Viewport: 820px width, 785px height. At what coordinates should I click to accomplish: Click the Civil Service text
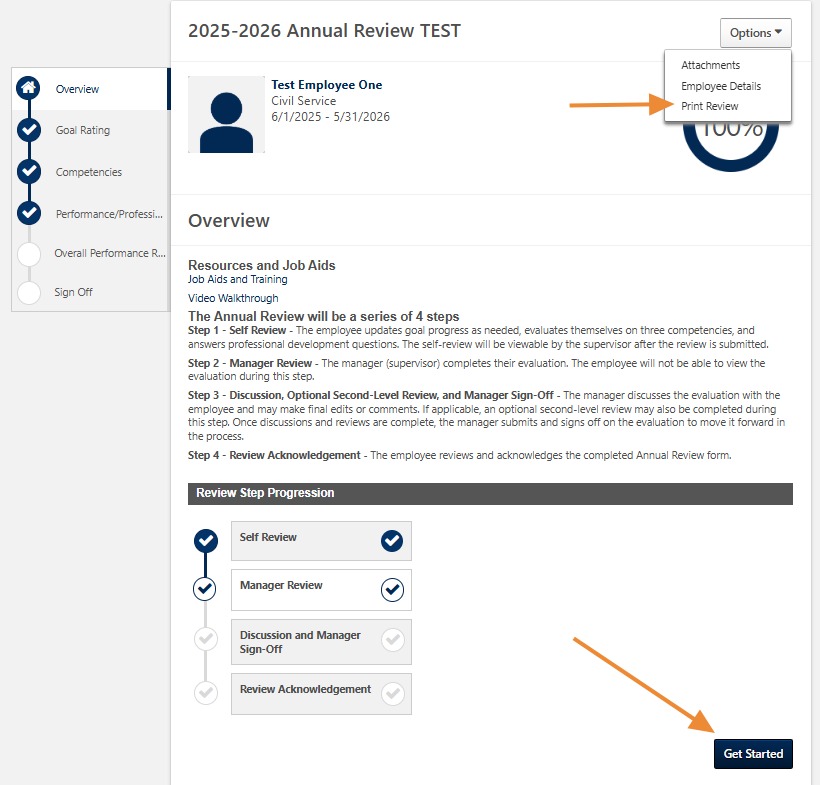303,101
